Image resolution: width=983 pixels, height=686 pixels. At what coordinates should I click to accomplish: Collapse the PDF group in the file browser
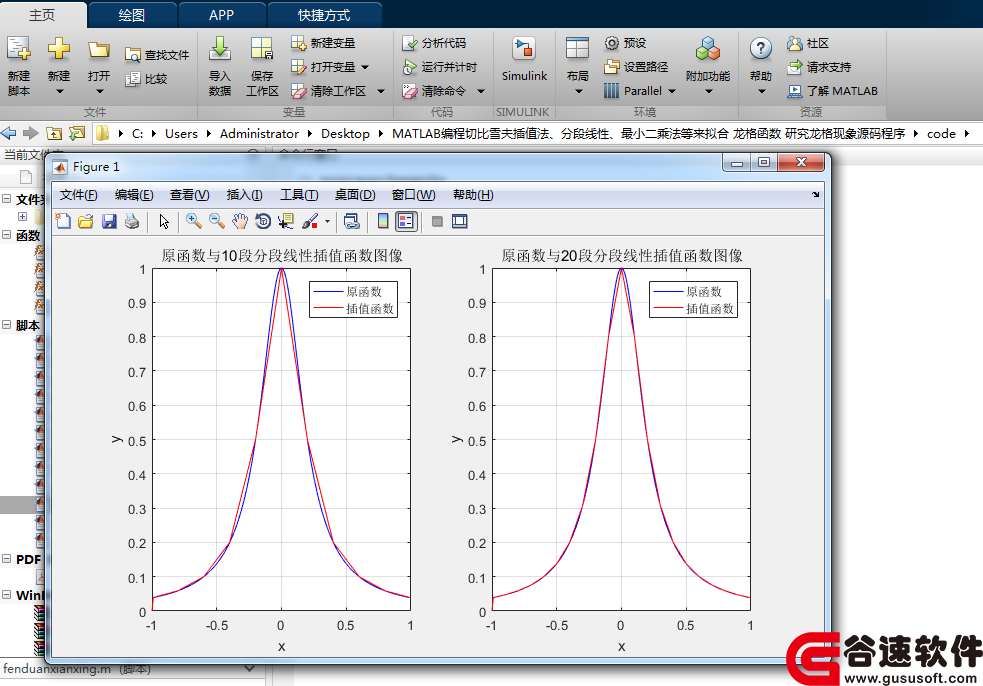click(7, 559)
